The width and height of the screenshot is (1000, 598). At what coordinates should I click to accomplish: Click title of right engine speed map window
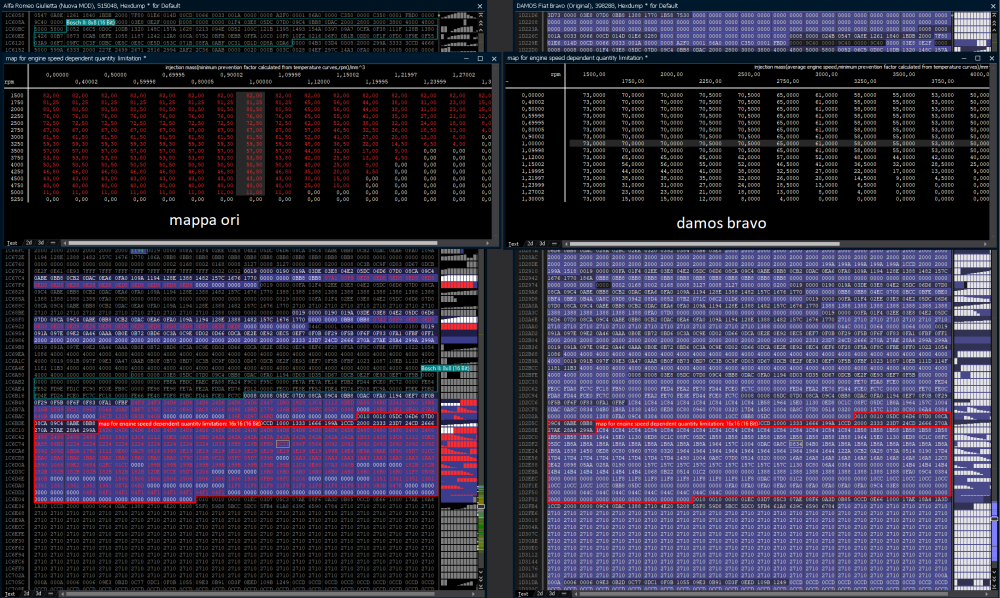(x=577, y=58)
